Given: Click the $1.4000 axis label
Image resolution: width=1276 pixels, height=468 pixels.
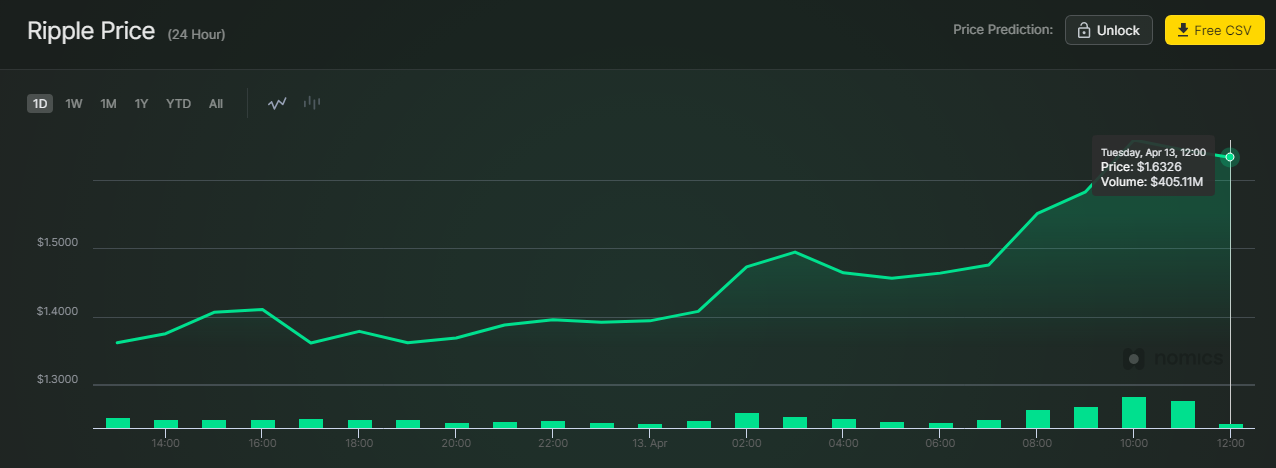Looking at the screenshot, I should (x=56, y=313).
